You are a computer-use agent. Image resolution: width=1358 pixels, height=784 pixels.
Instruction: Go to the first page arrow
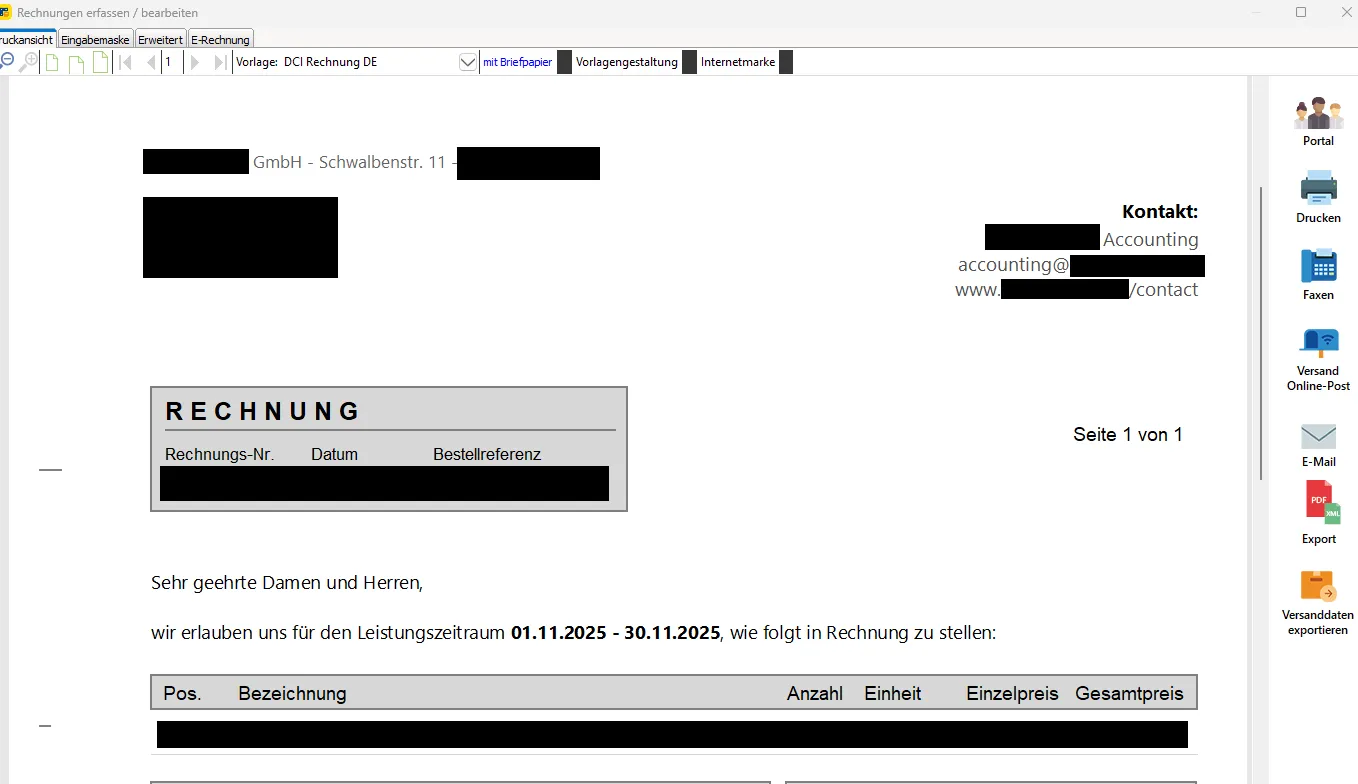[126, 62]
